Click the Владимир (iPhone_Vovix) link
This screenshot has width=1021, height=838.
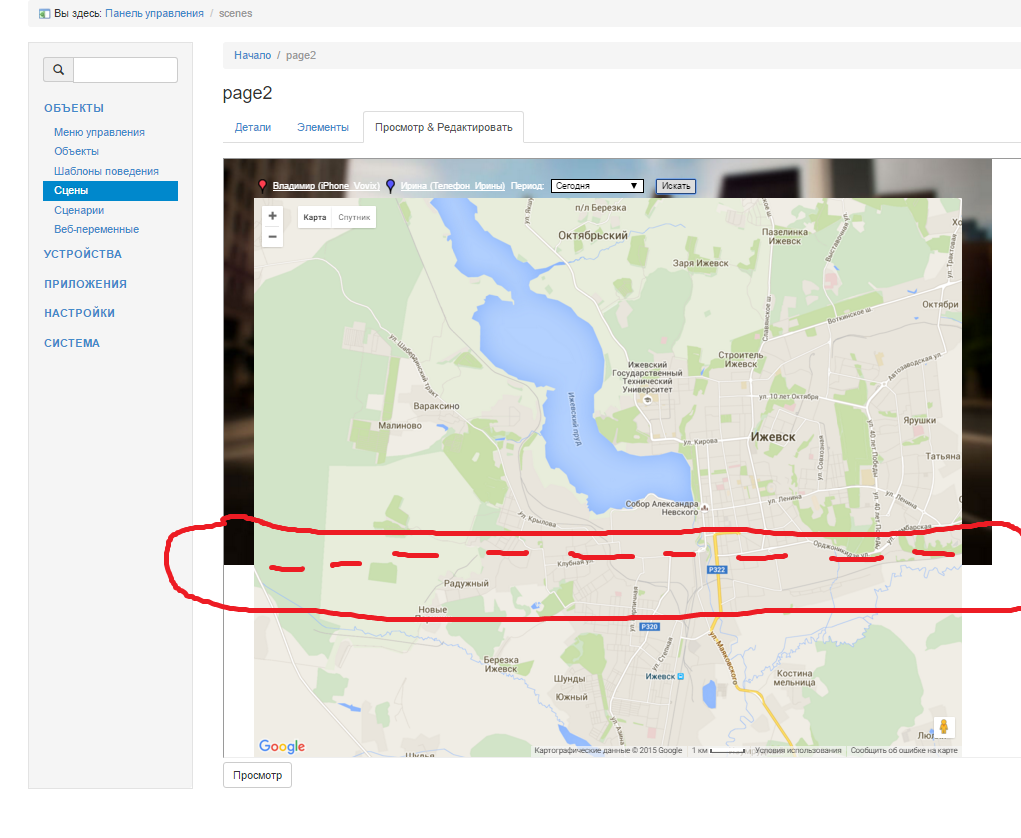pyautogui.click(x=326, y=186)
